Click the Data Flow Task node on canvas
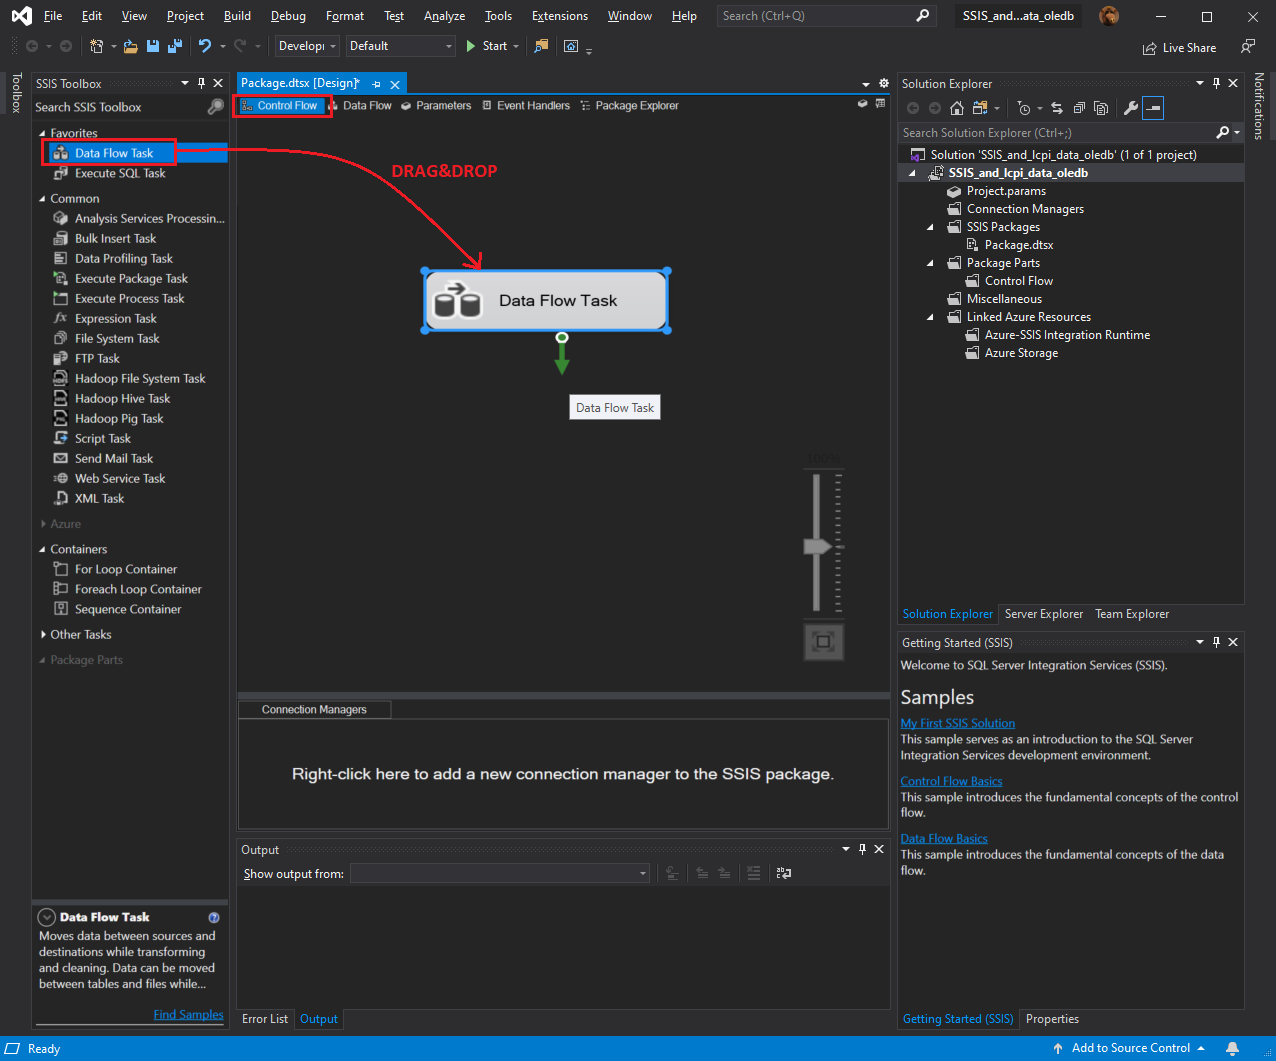This screenshot has width=1276, height=1061. point(546,300)
